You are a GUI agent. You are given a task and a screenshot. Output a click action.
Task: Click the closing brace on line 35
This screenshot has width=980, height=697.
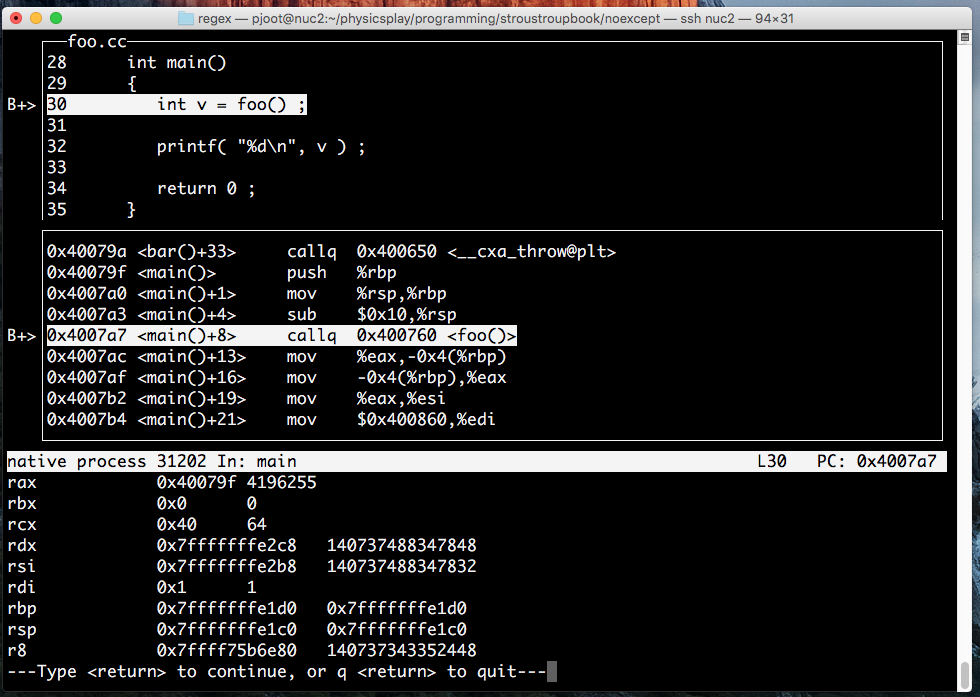click(x=131, y=209)
